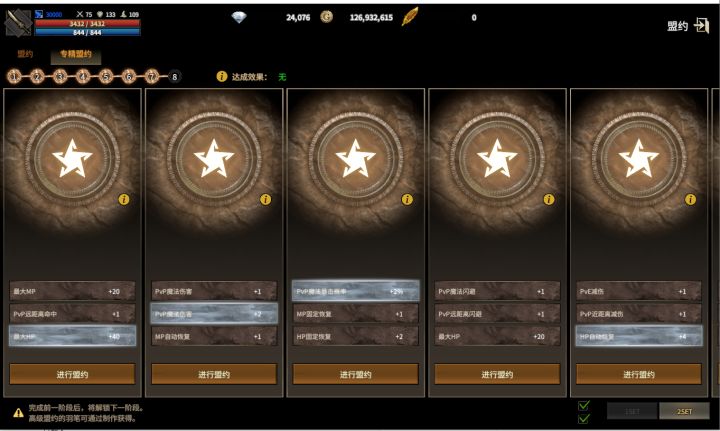The image size is (720, 431).
Task: Select stage 3 in the progress track
Action: pos(60,77)
